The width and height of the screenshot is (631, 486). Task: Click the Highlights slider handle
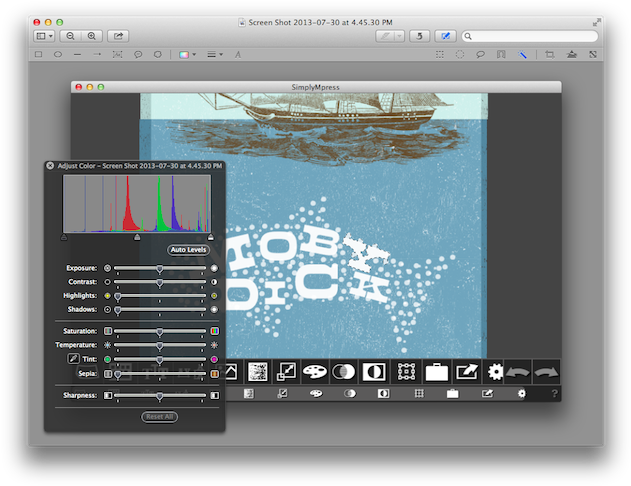[118, 297]
